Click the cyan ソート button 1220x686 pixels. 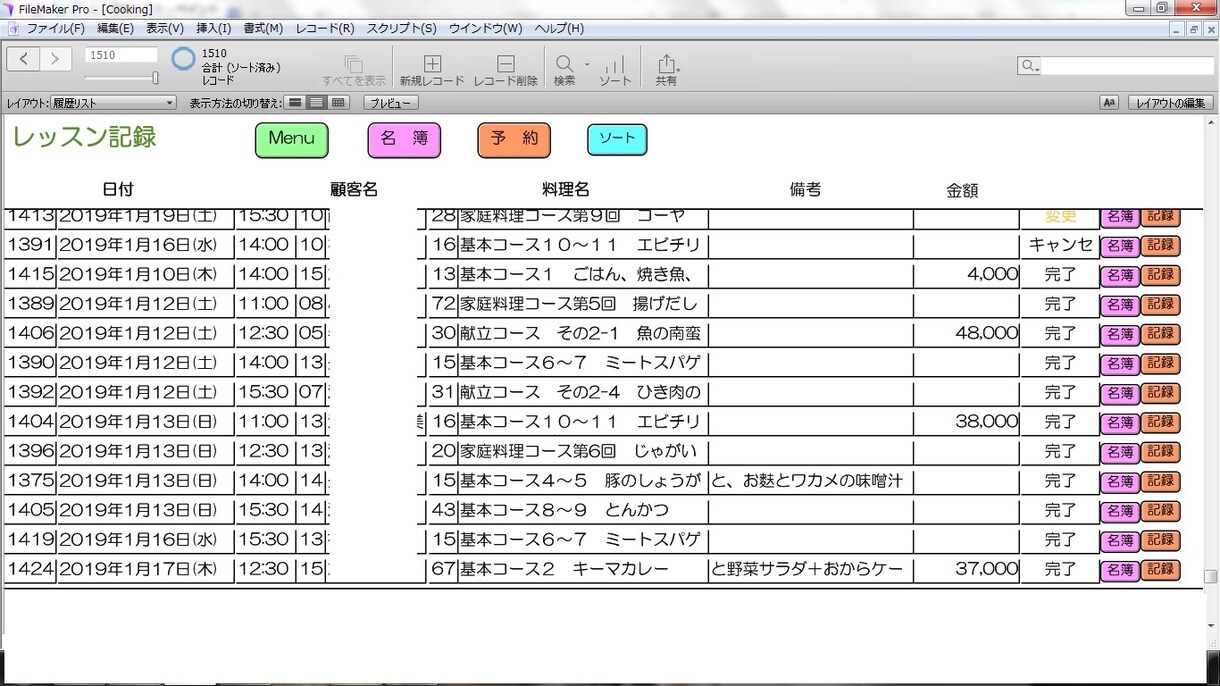(617, 139)
